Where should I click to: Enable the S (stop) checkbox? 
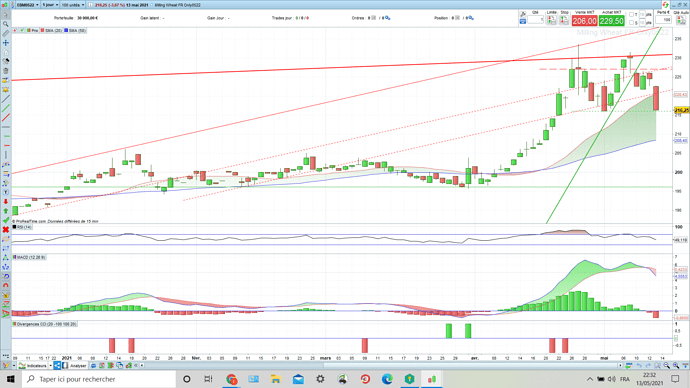631,23
